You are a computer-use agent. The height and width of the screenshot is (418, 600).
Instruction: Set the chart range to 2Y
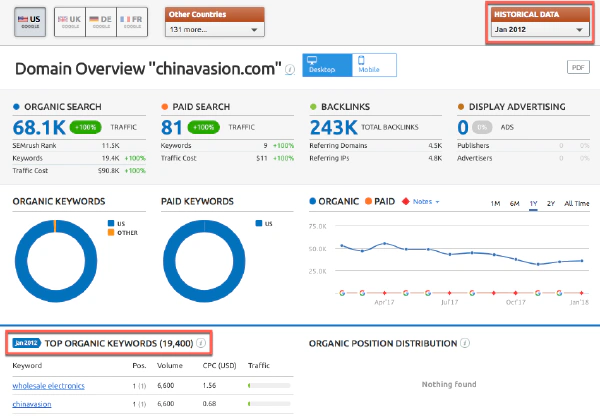[x=551, y=203]
